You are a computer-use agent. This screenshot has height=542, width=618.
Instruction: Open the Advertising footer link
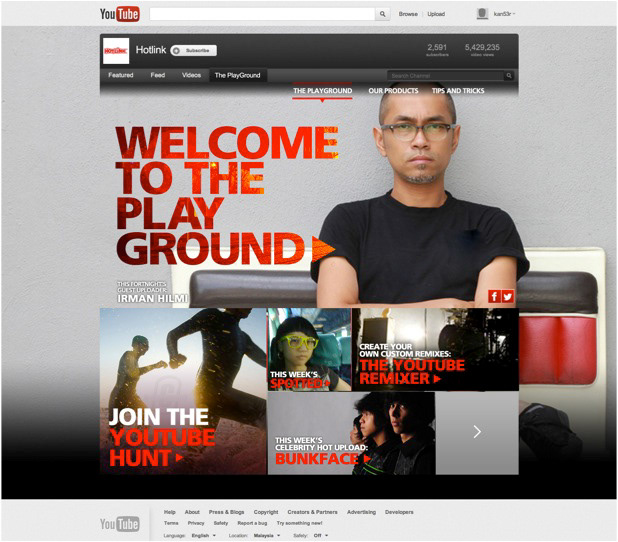[x=361, y=512]
